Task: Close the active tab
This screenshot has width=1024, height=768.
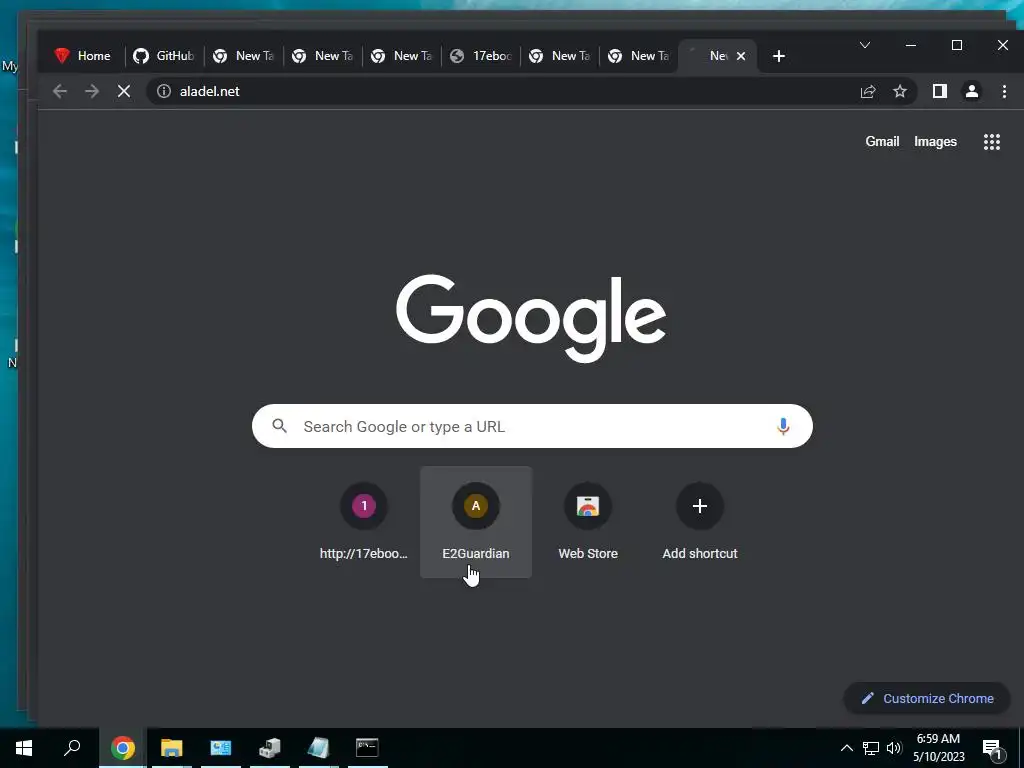Action: (x=741, y=56)
